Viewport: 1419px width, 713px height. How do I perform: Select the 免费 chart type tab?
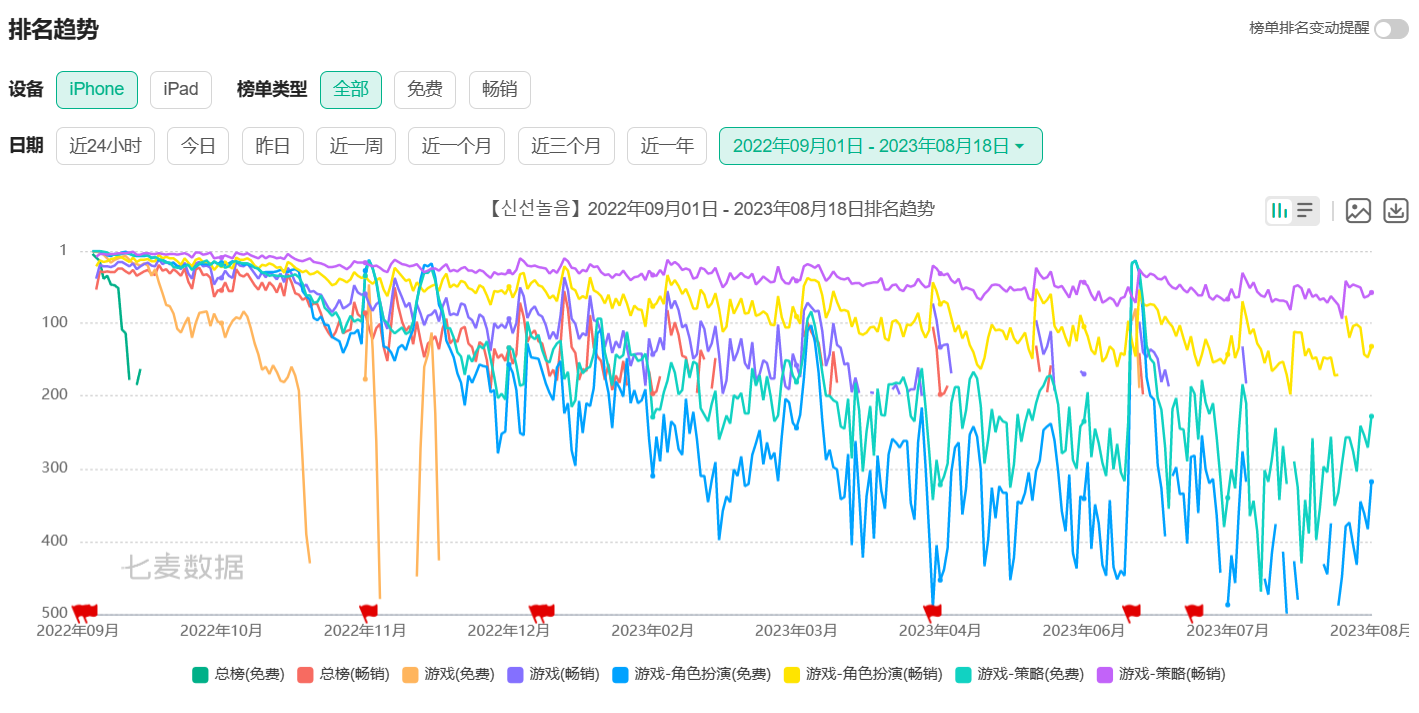(x=424, y=89)
